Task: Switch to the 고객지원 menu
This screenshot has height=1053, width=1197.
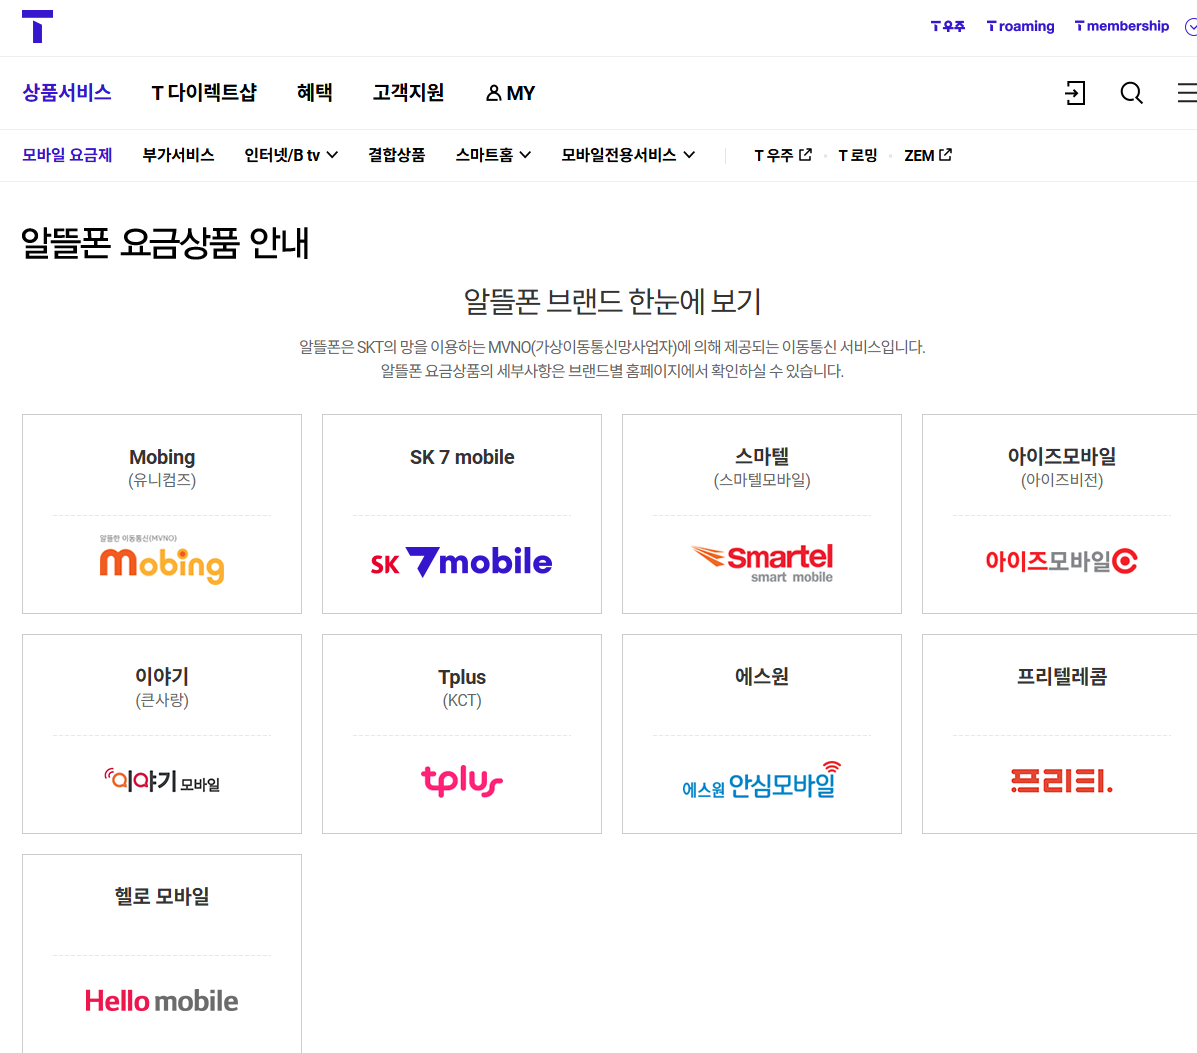Action: click(408, 93)
